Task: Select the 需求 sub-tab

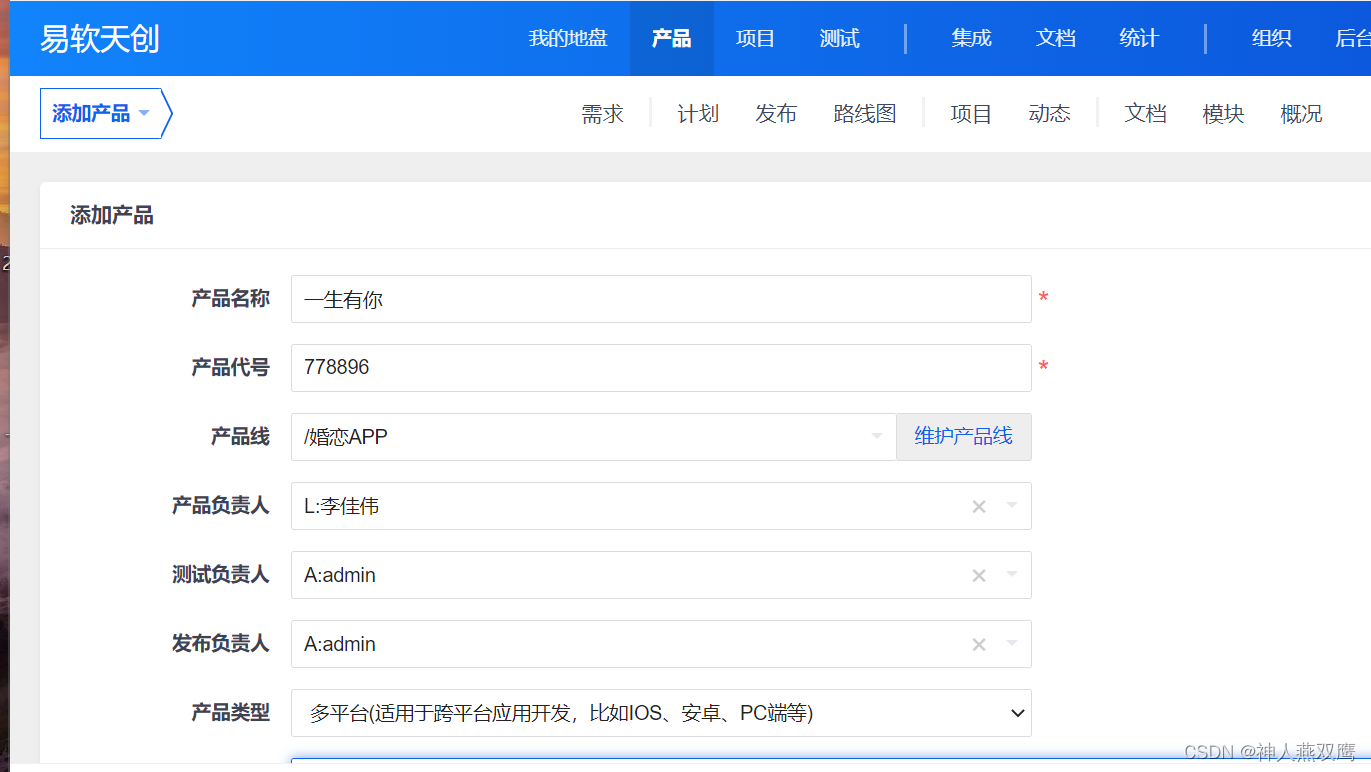Action: coord(602,115)
